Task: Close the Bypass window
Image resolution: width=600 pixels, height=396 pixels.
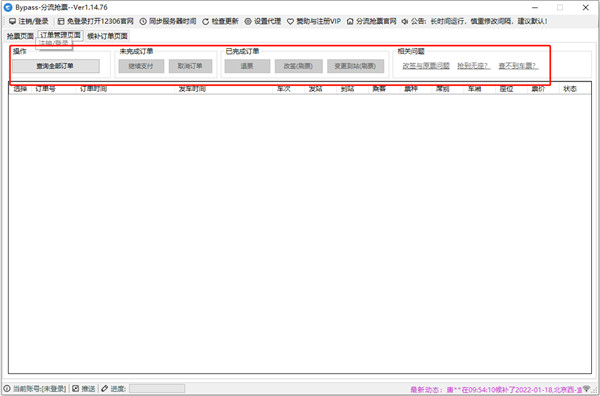Action: point(585,7)
